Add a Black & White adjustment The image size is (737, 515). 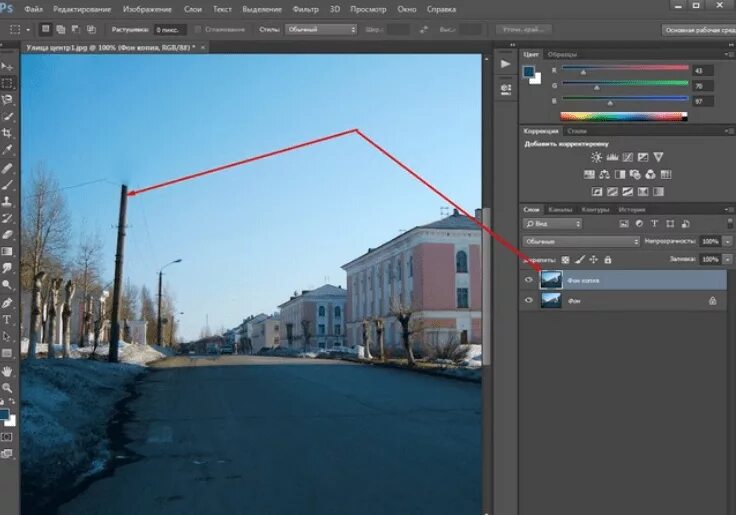620,175
